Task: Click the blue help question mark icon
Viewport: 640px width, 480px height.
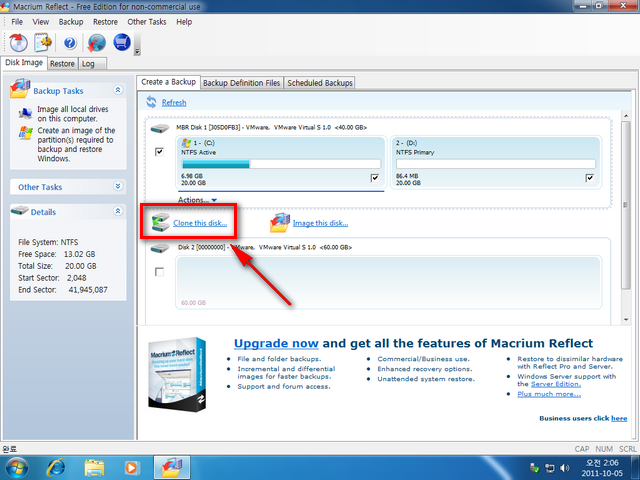Action: tap(70, 43)
